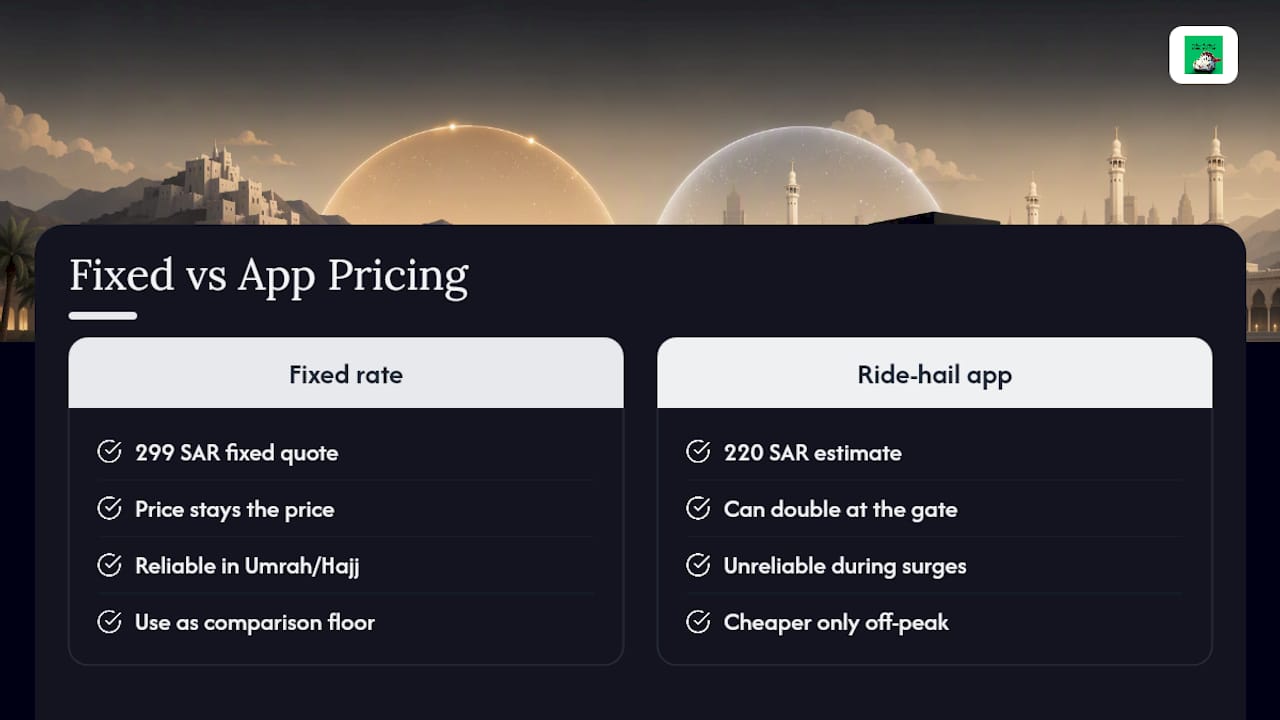Image resolution: width=1280 pixels, height=720 pixels.
Task: Click the Cheaper only off-peak text
Action: click(836, 622)
